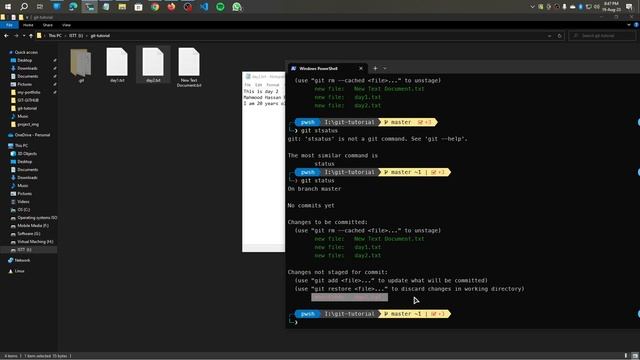Image resolution: width=640 pixels, height=360 pixels.
Task: Open Pictures under Quick access
Action: [x=24, y=84]
